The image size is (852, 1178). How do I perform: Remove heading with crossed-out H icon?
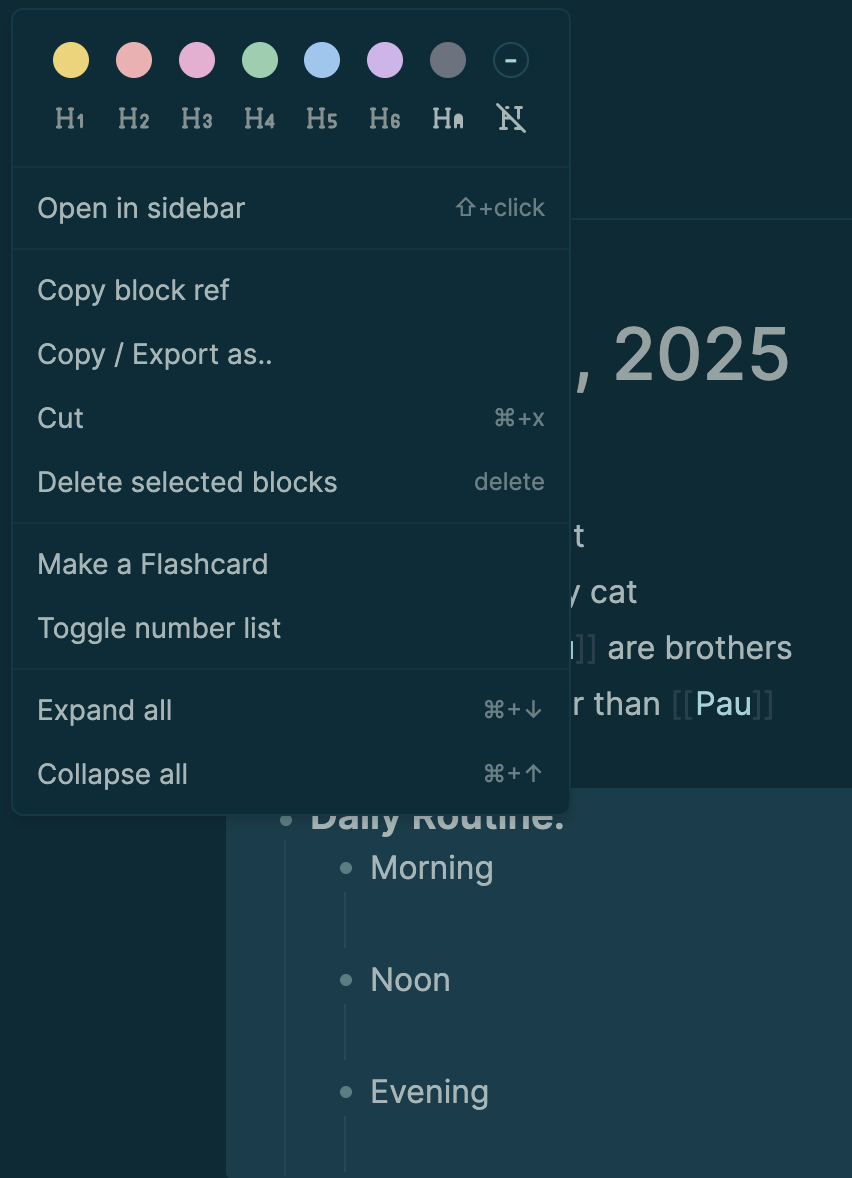coord(511,119)
